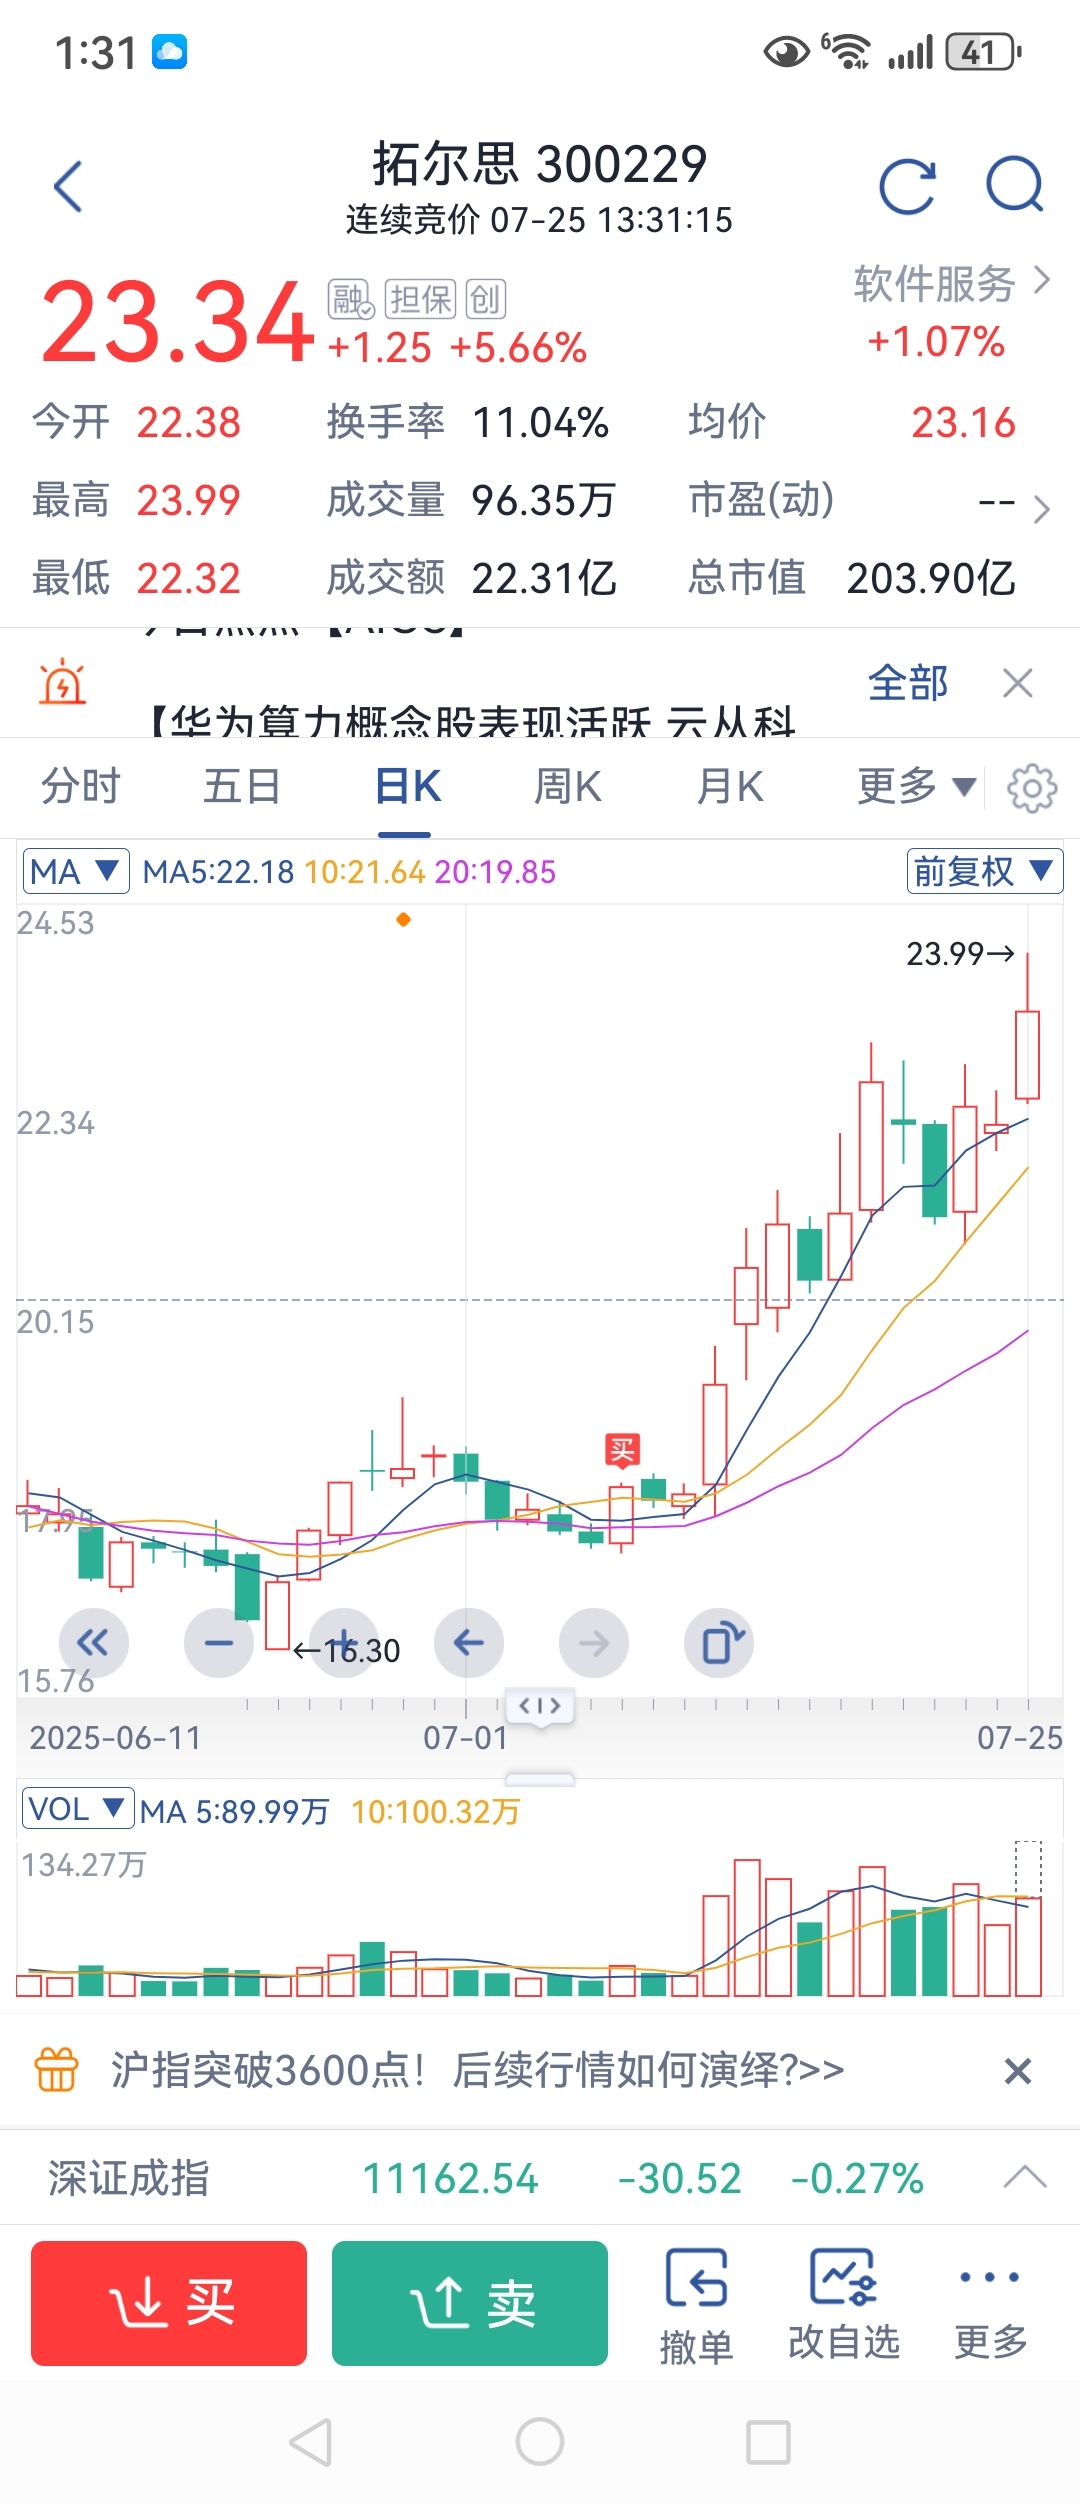Open the MA indicator dropdown

76,871
